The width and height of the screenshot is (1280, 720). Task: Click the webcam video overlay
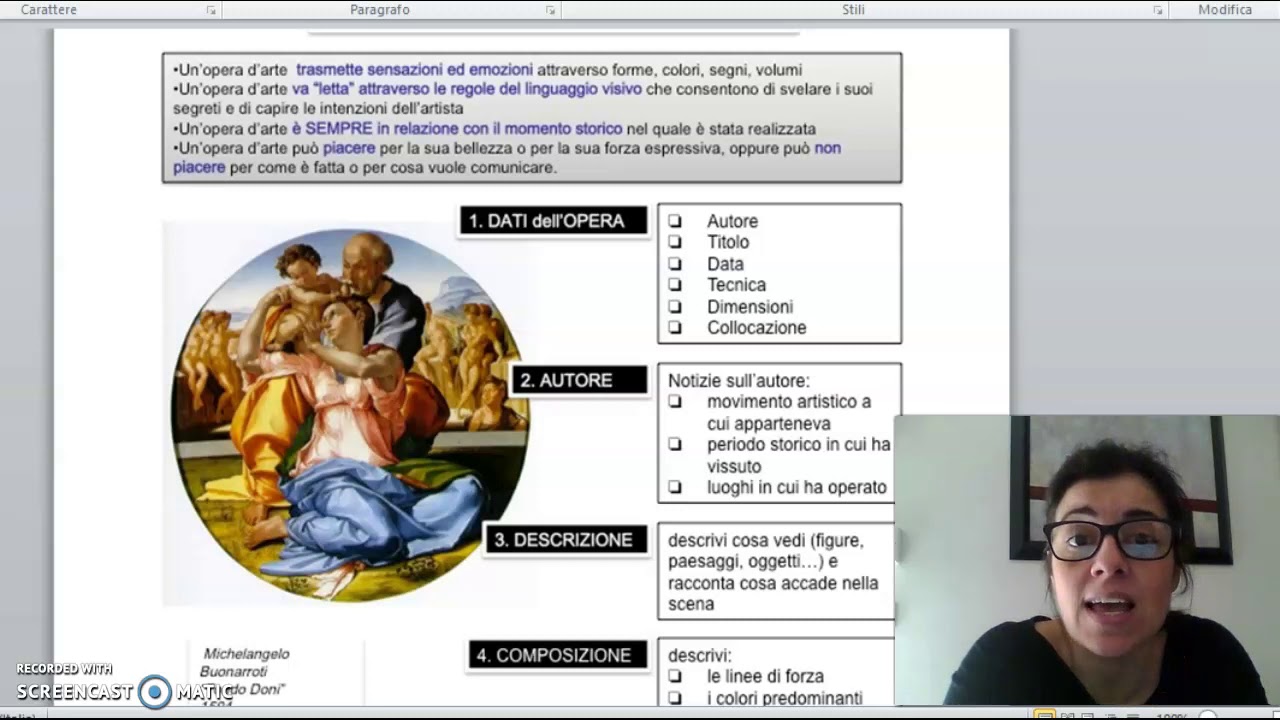coord(1087,561)
